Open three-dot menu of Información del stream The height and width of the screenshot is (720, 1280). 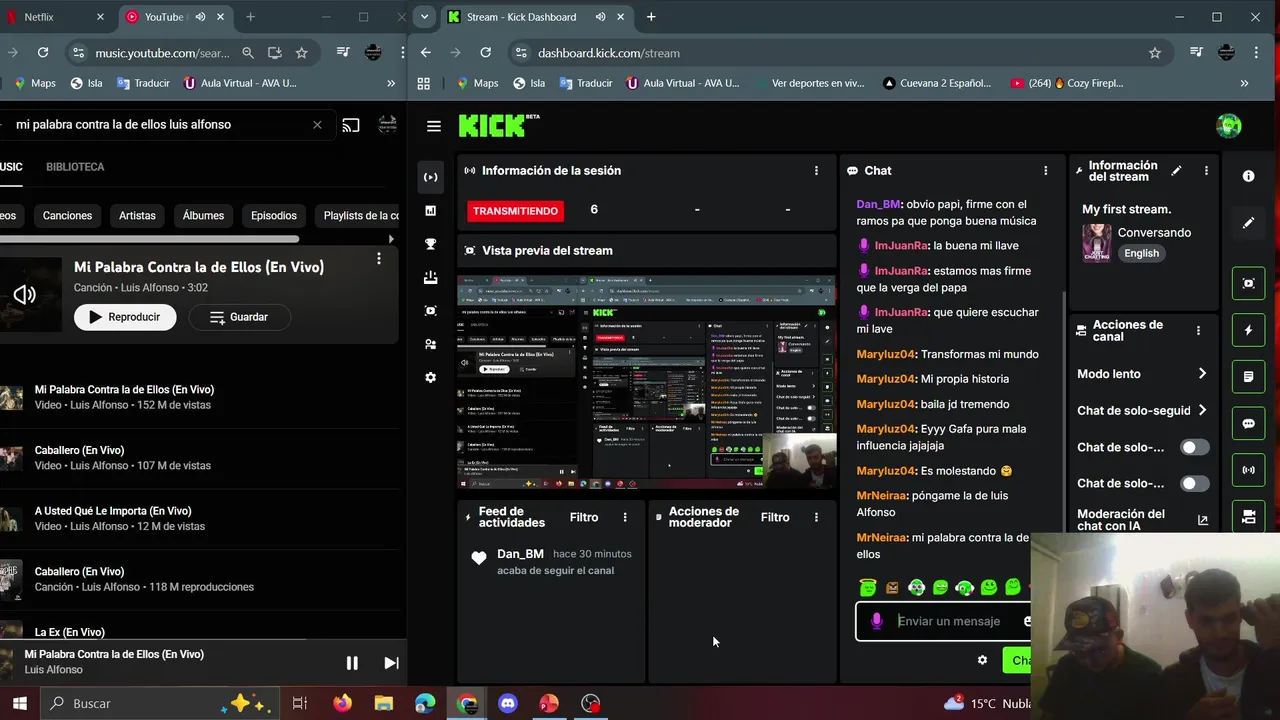click(x=1206, y=171)
